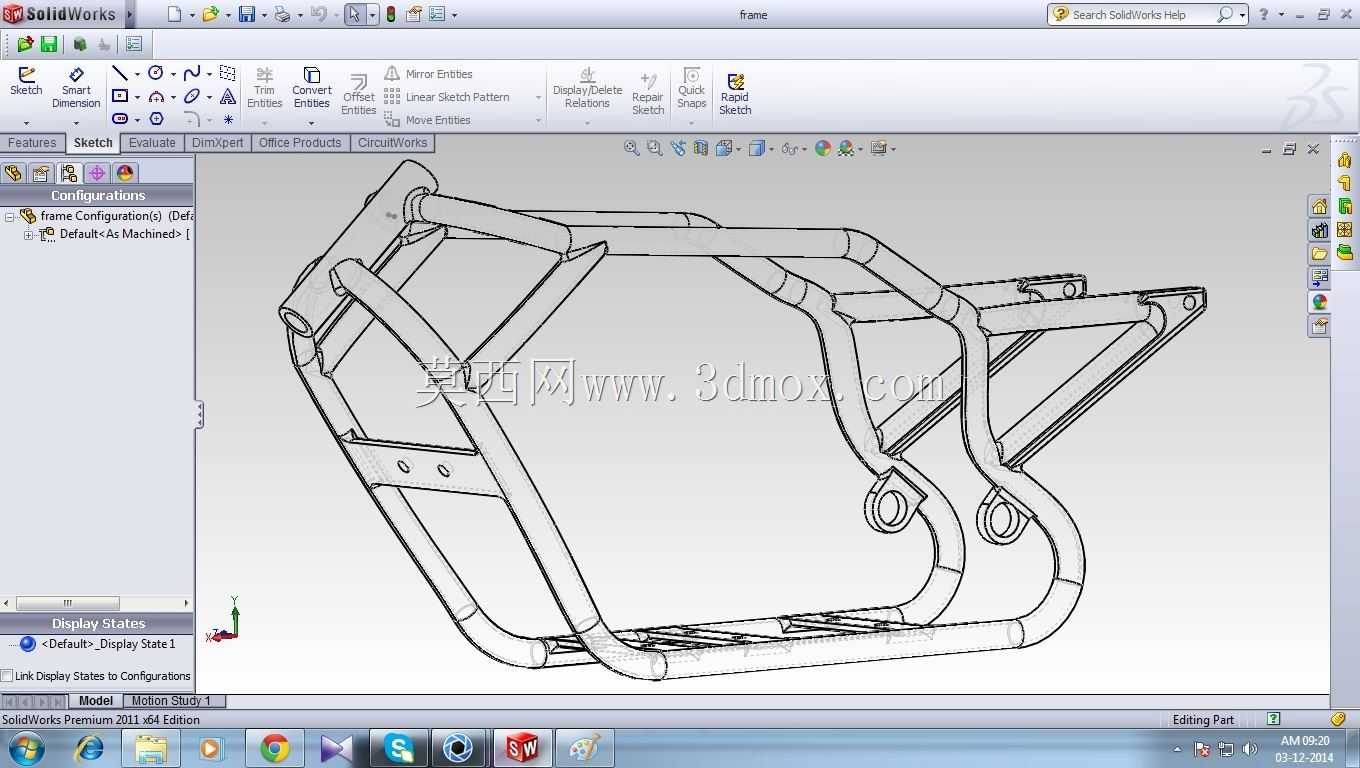Click the Offset Entities tool

click(358, 95)
